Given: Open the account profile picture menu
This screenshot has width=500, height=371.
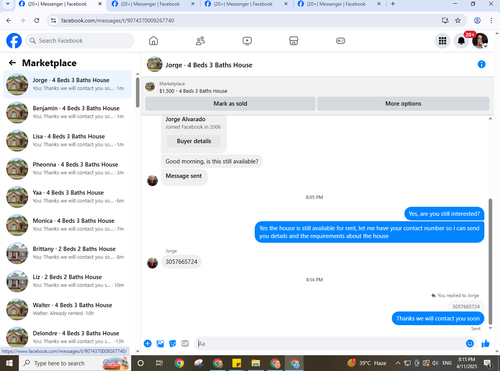Looking at the screenshot, I should click(480, 41).
